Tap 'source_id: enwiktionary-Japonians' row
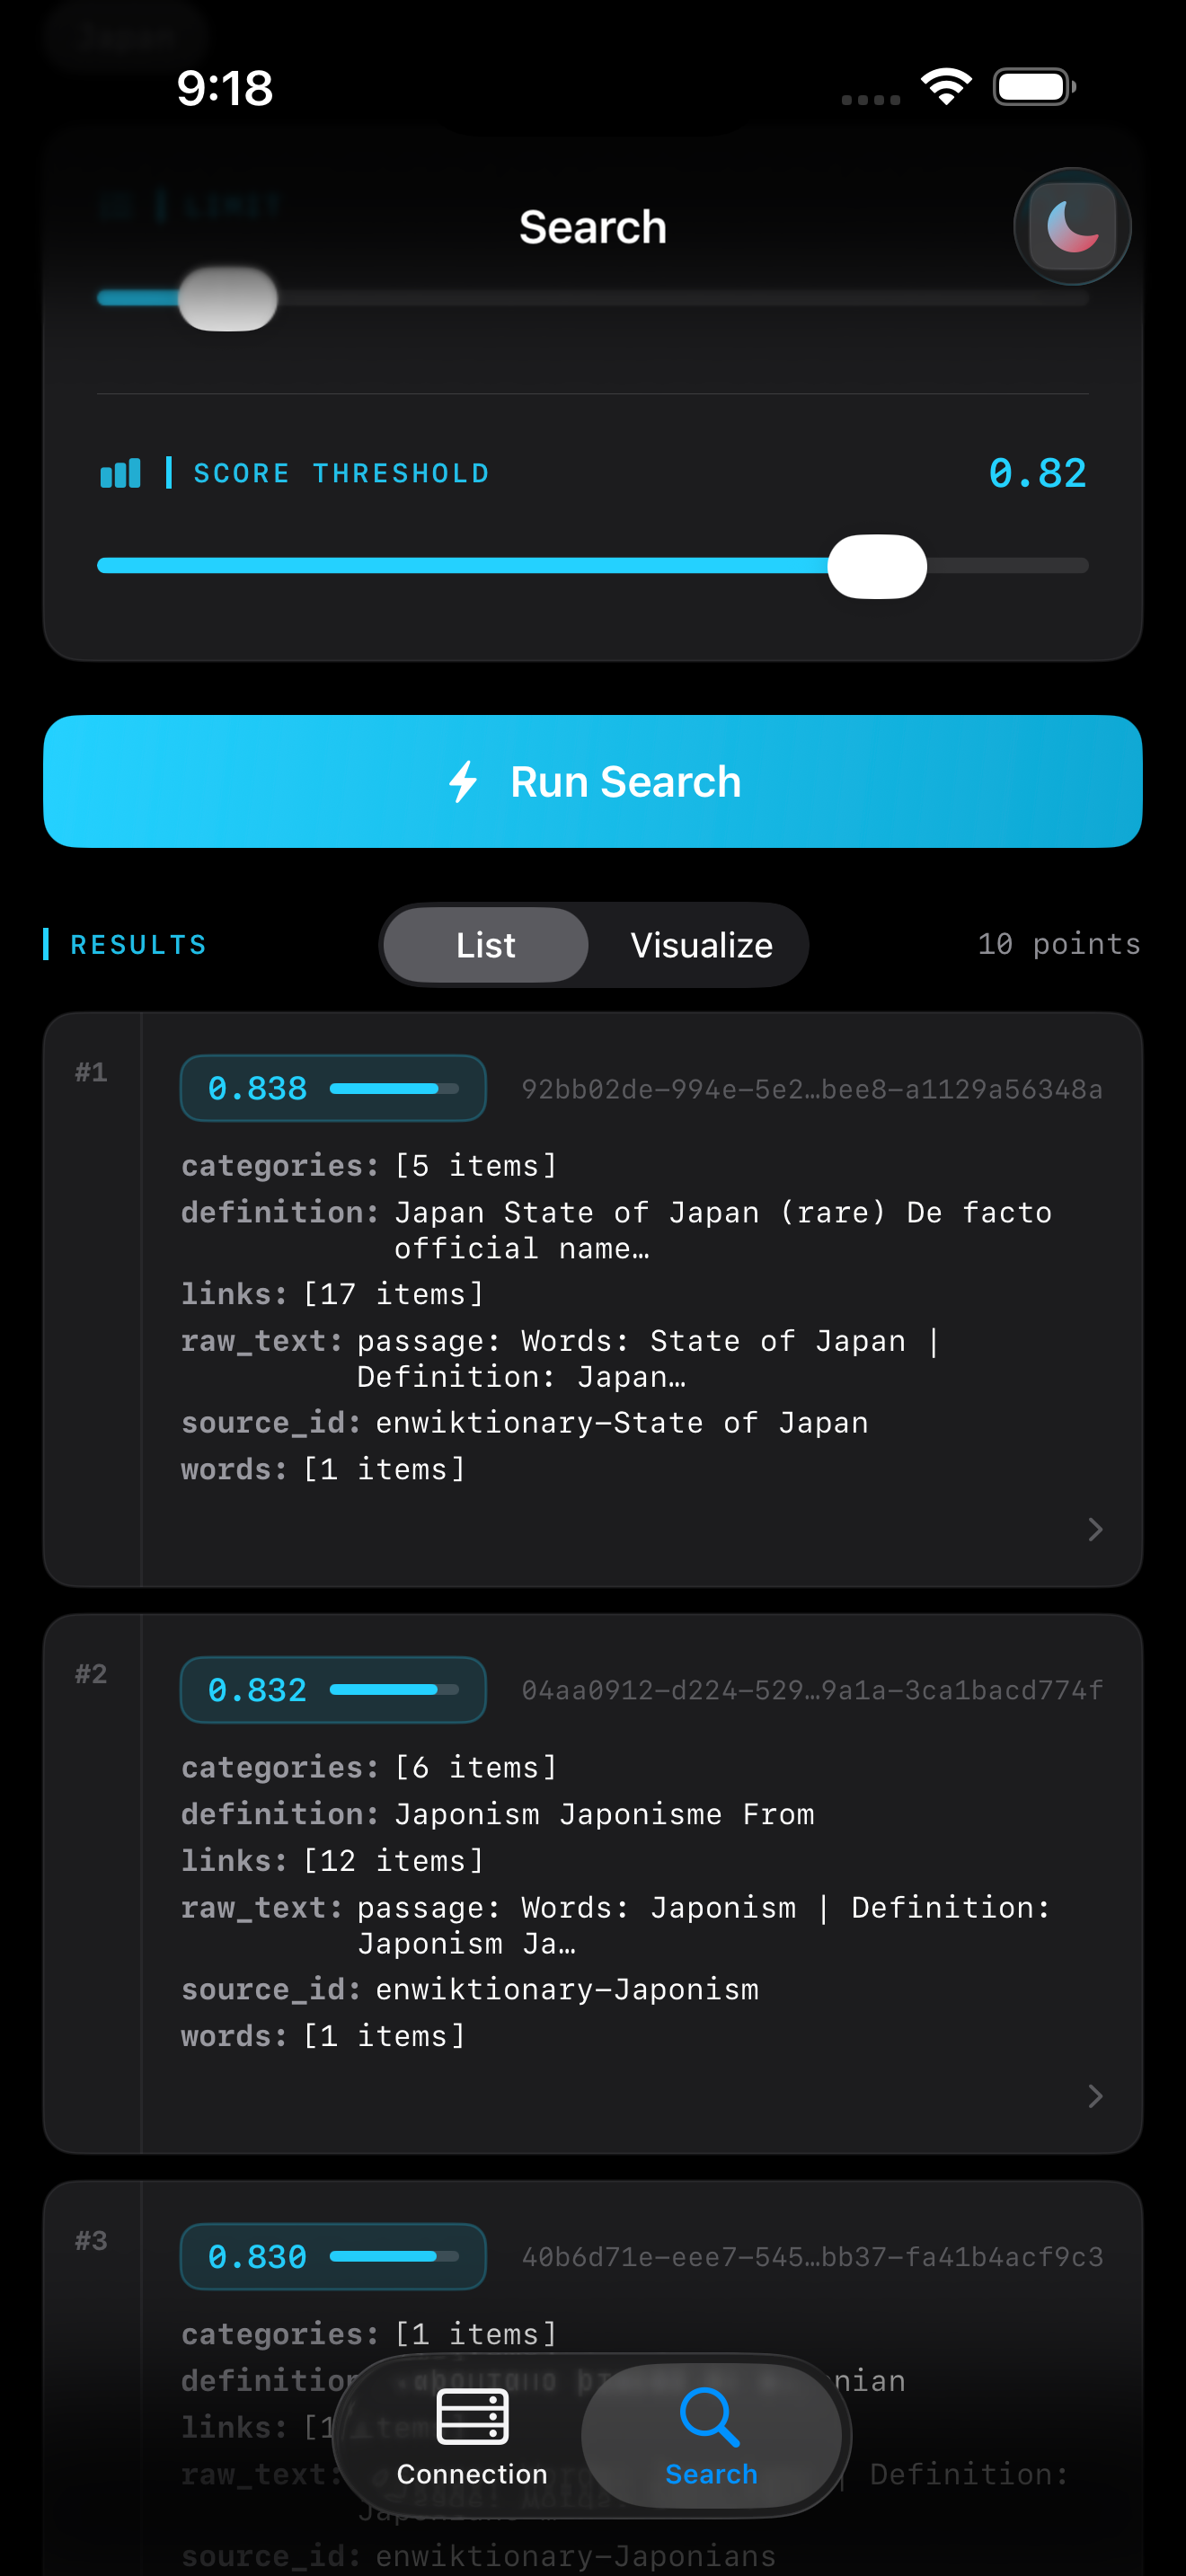 click(479, 2555)
